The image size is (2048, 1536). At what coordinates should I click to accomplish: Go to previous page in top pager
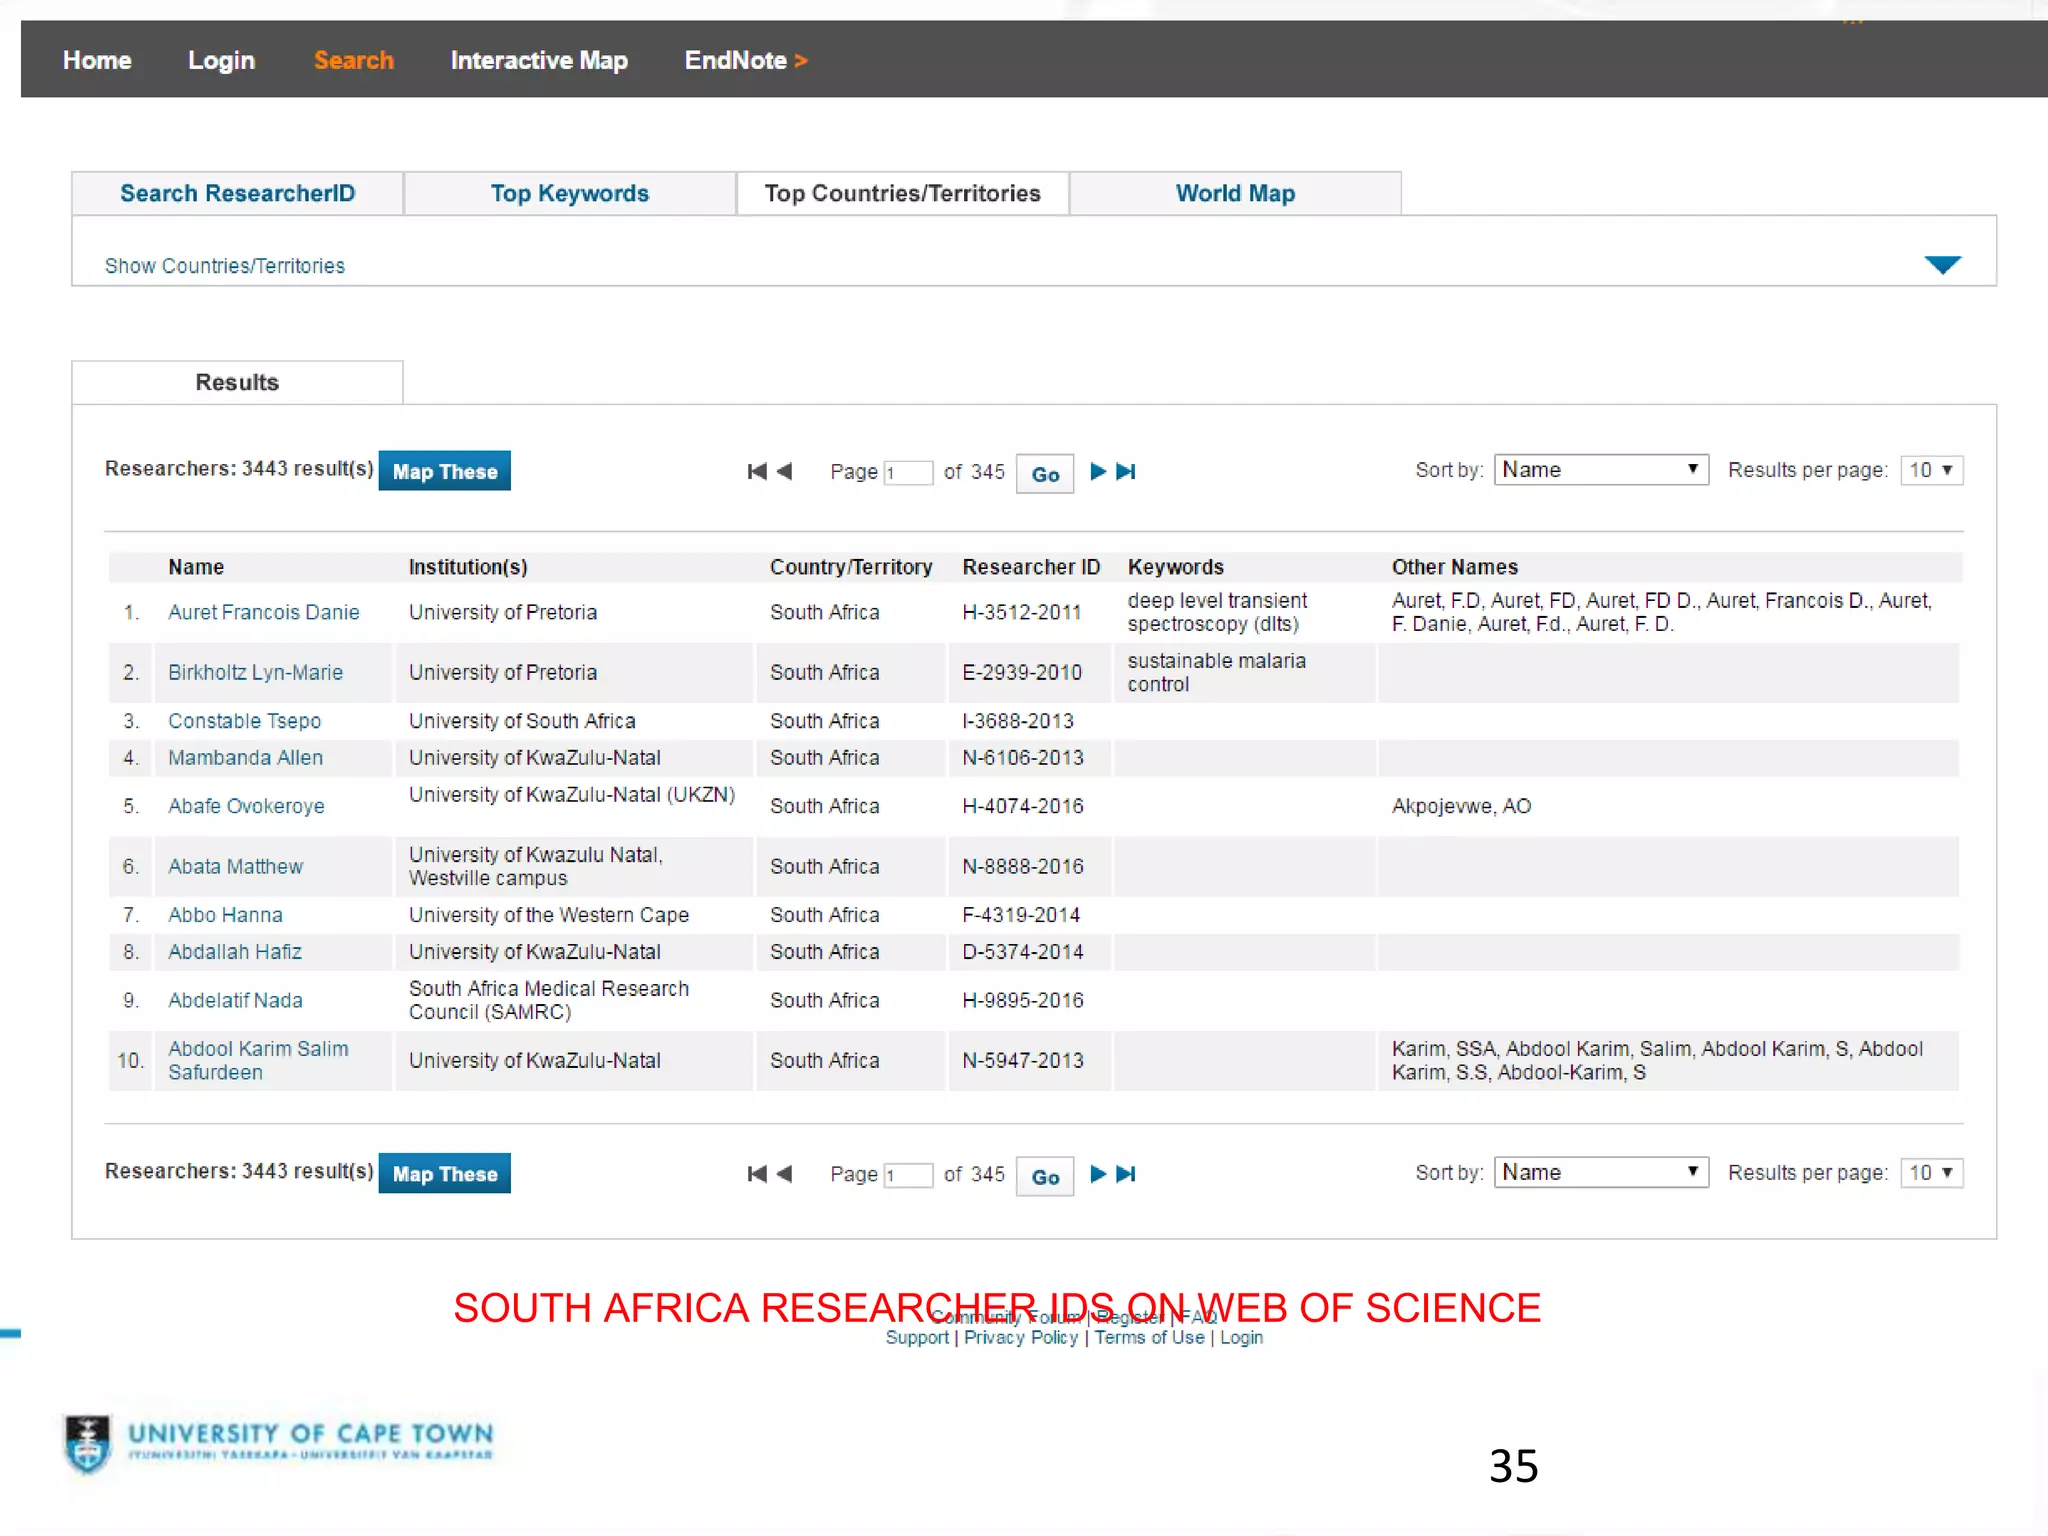click(x=784, y=471)
